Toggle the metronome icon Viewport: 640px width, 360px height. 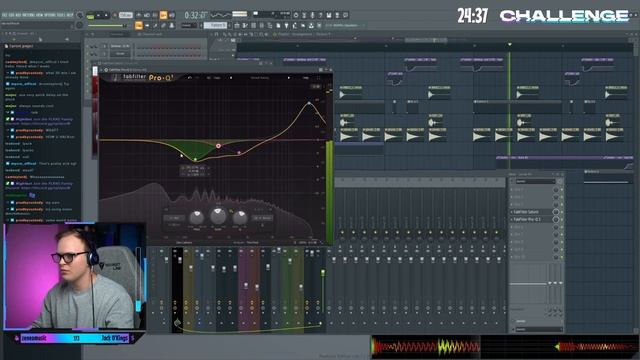[x=139, y=16]
